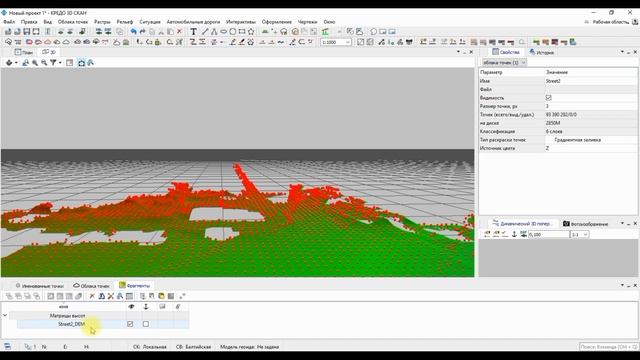
Task: Switch to the Фотоизображения tab
Action: [585, 224]
